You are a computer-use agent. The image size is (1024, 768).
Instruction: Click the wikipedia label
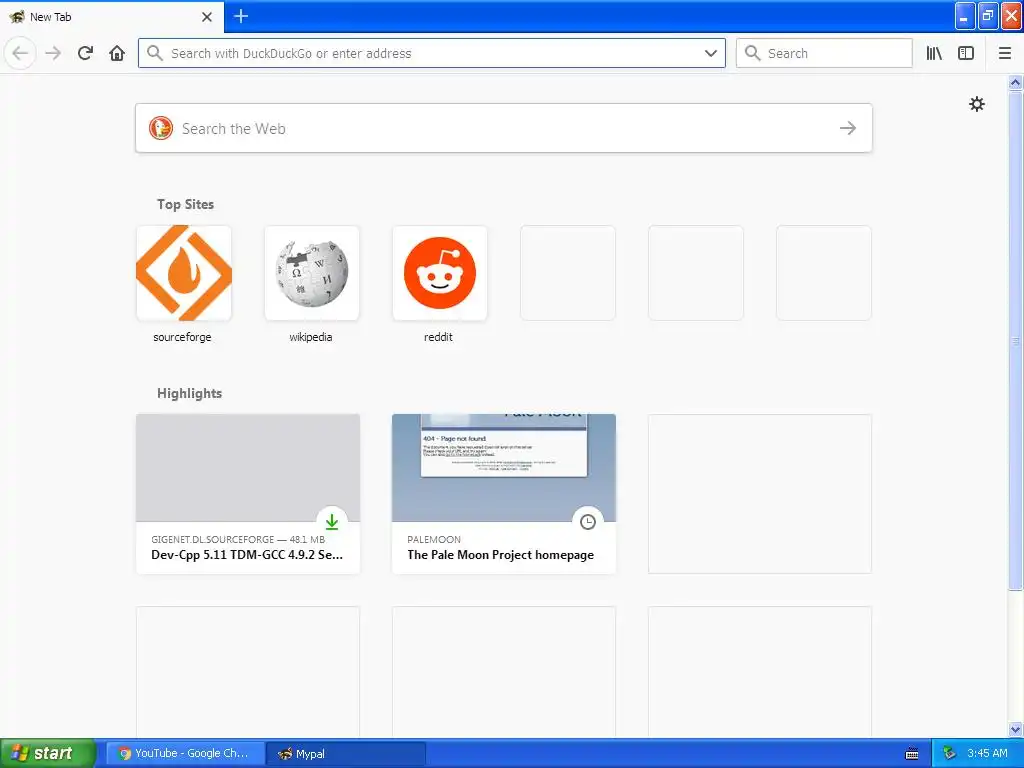pyautogui.click(x=311, y=337)
